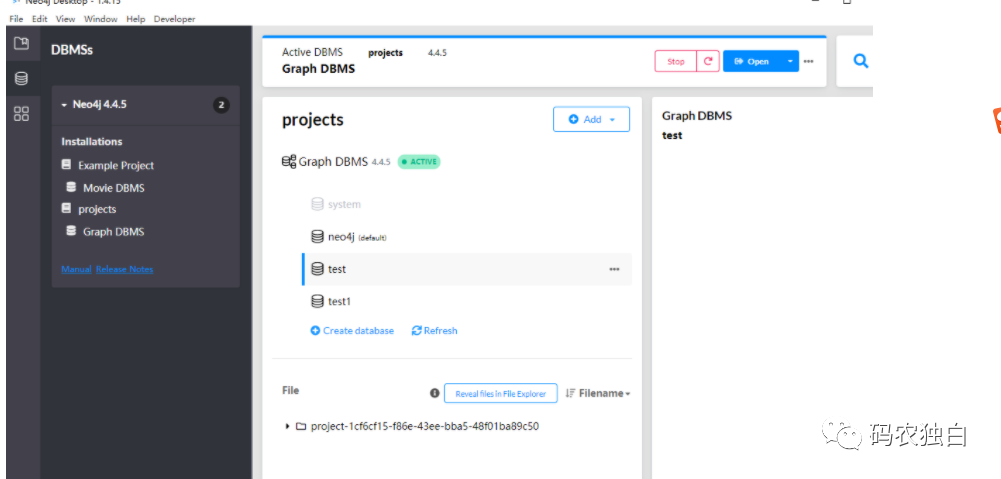Click Reveal files in File Explorer
The width and height of the screenshot is (1001, 479).
point(500,393)
